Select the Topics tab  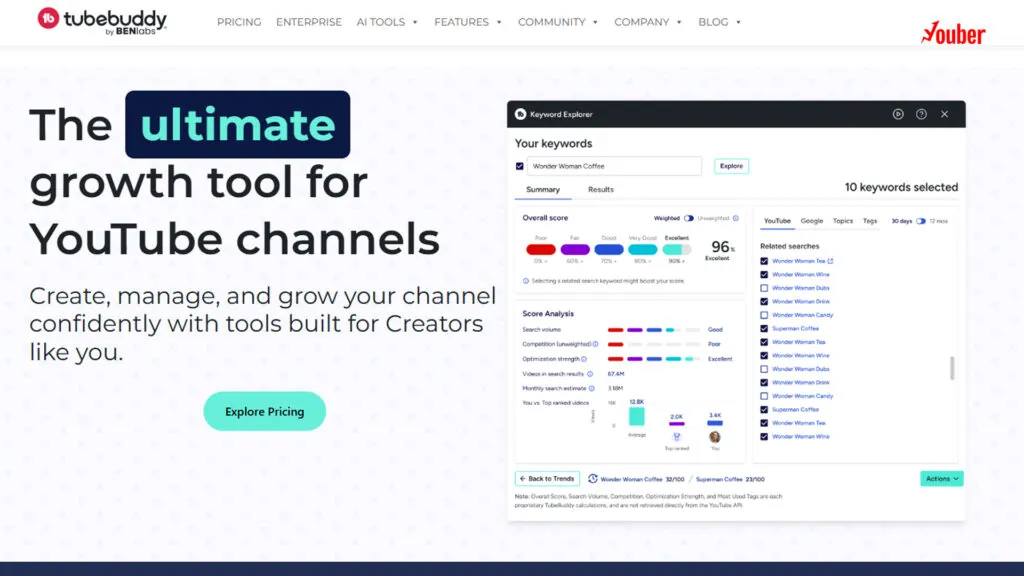(x=842, y=221)
